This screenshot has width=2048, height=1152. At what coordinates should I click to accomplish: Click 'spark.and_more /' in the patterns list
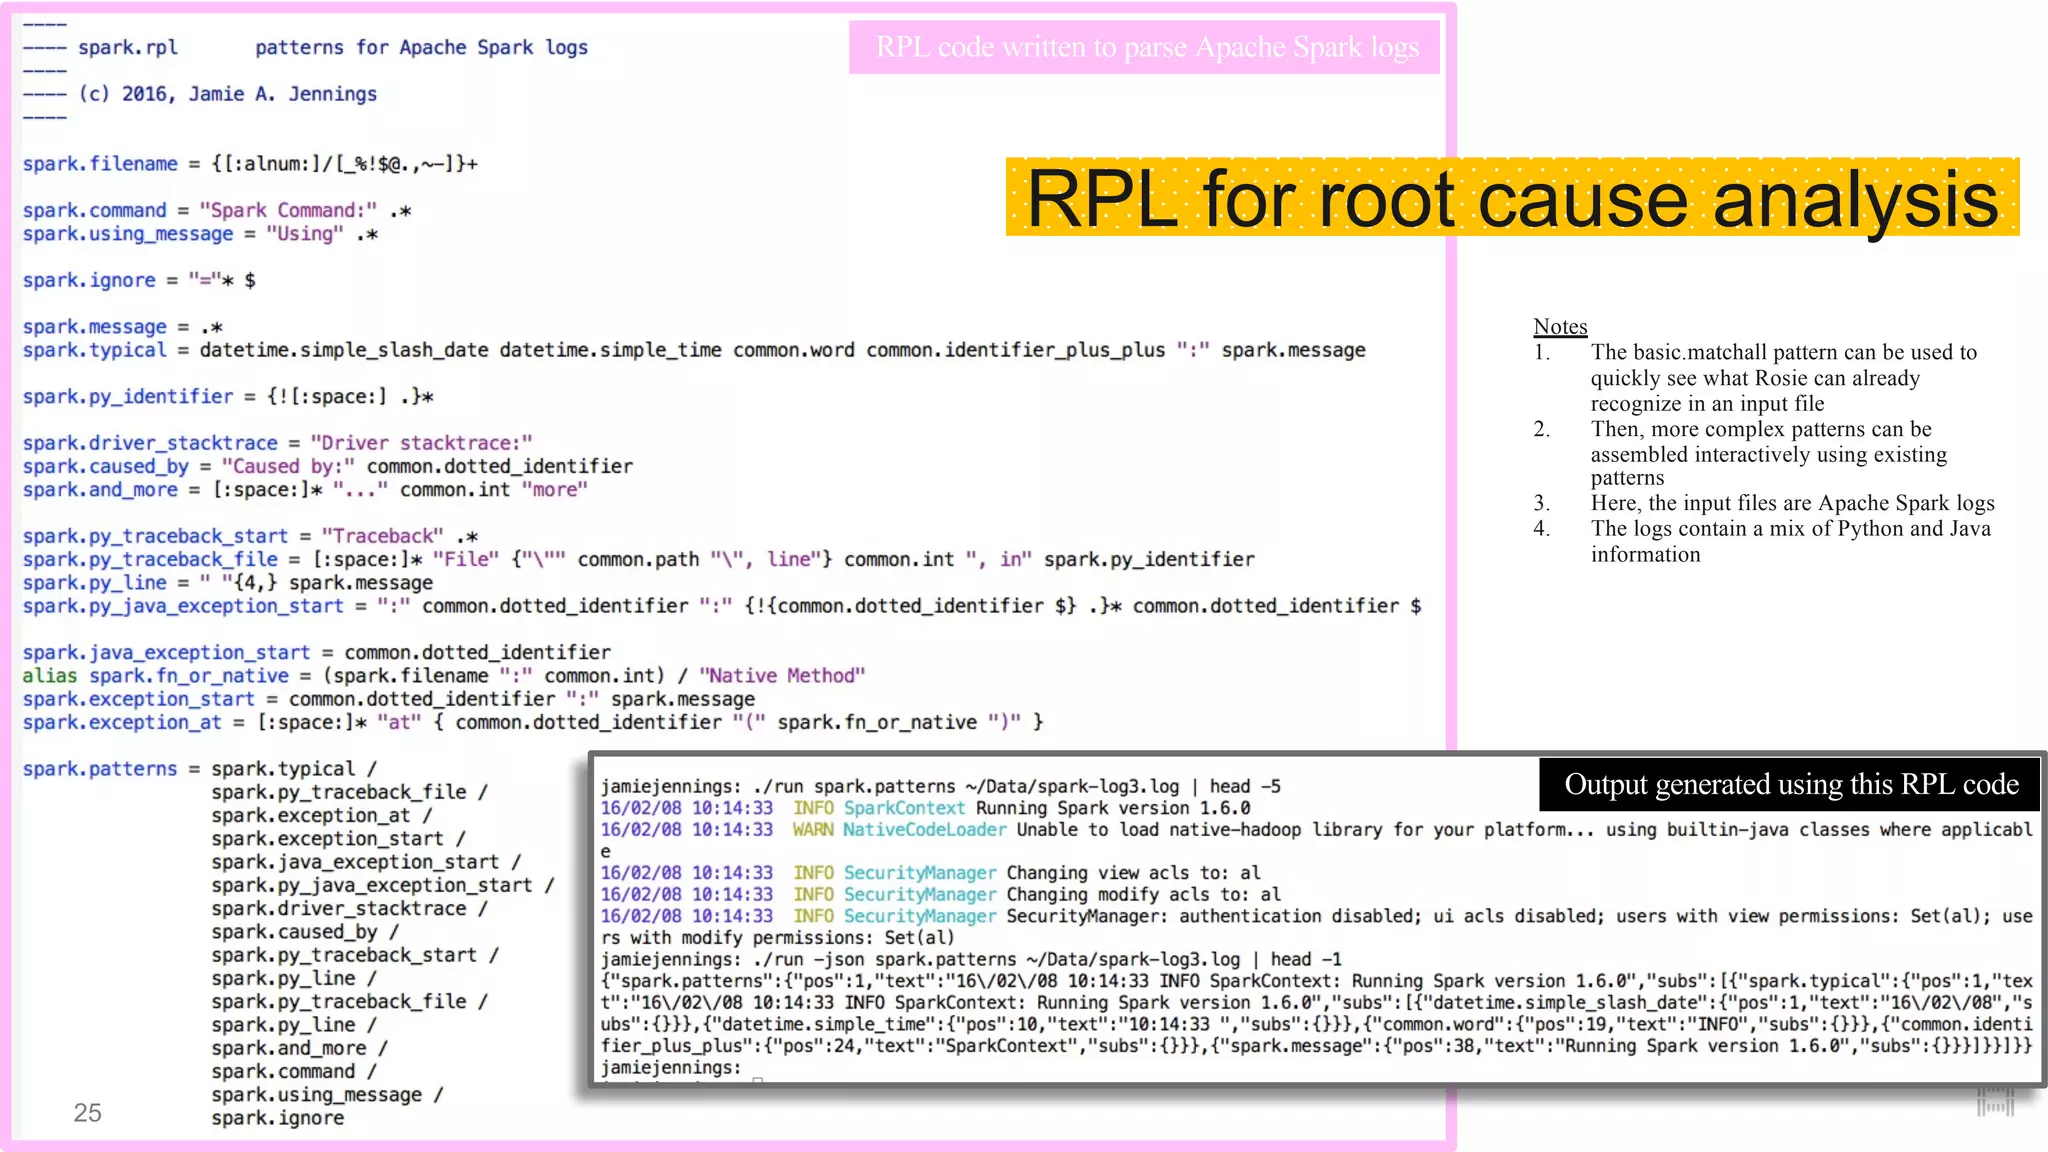(x=300, y=1048)
